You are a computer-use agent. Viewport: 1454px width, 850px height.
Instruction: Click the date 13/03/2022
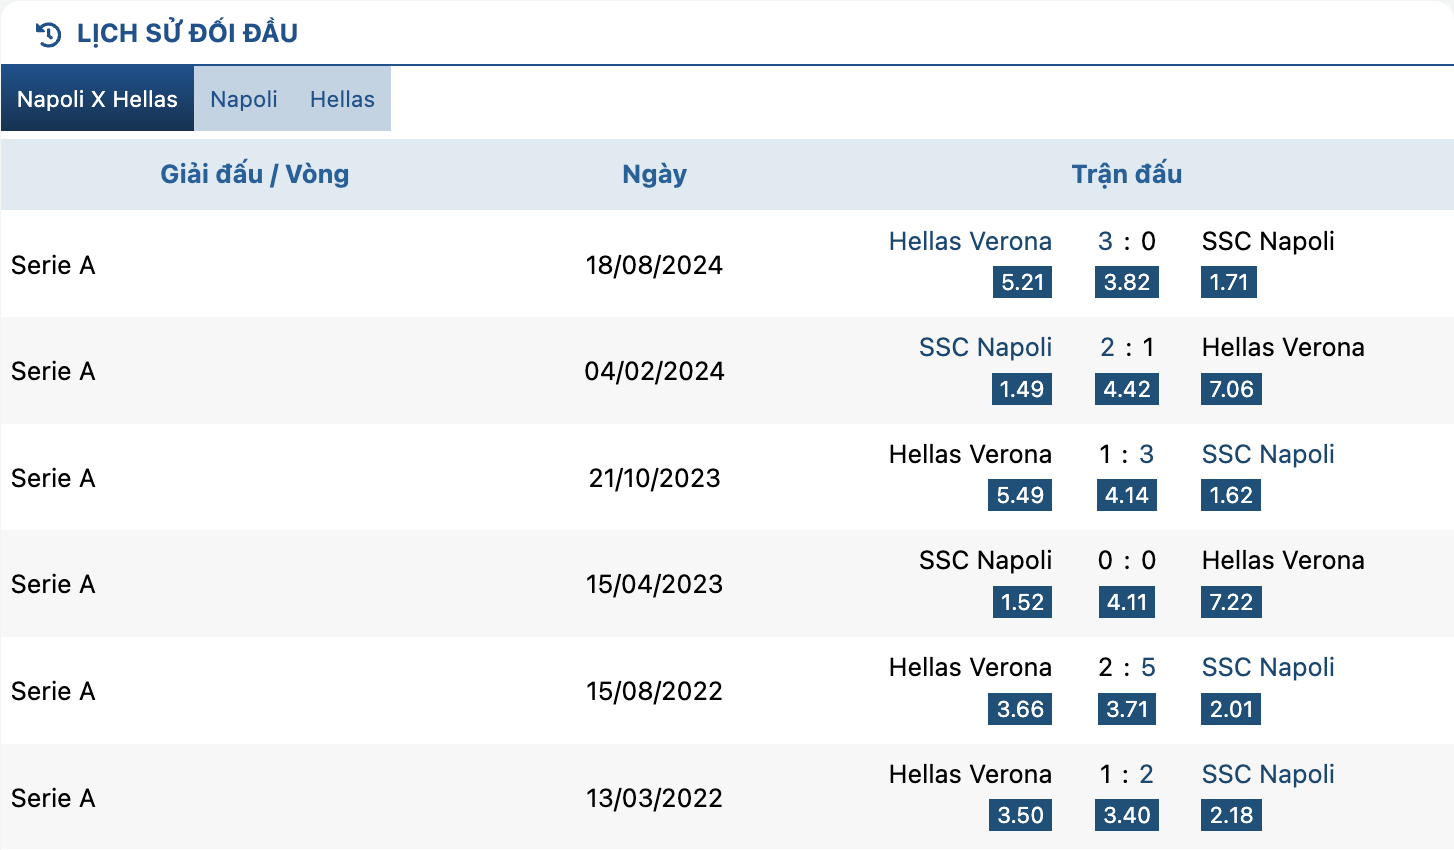tap(654, 798)
